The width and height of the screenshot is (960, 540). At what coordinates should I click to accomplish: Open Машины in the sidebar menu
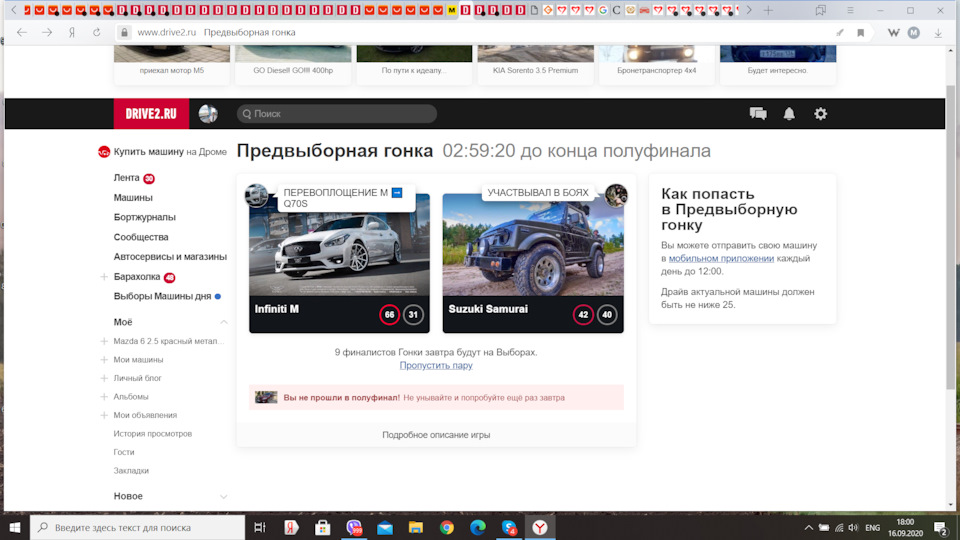coord(133,198)
